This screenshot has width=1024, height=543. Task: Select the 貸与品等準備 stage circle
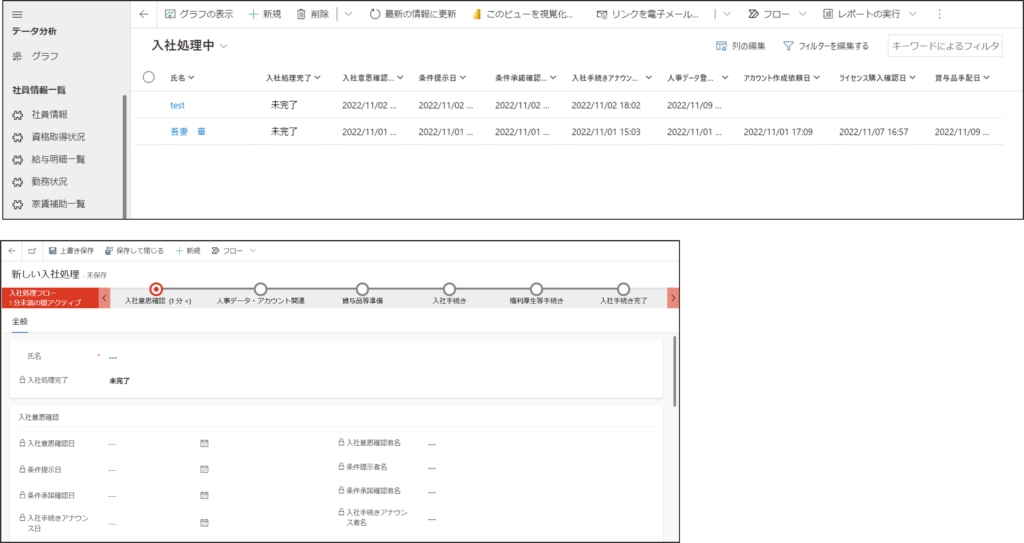click(x=362, y=289)
